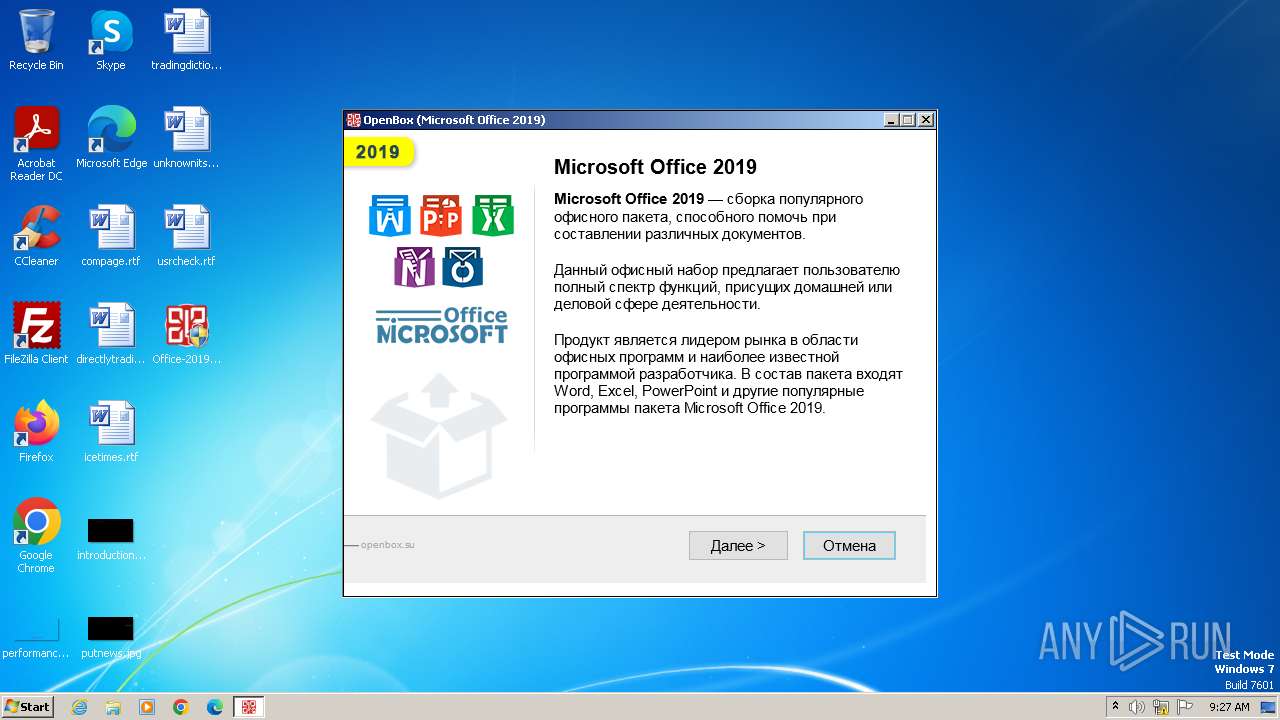1280x720 pixels.
Task: Minimize the OpenBox installer window
Action: pos(891,120)
